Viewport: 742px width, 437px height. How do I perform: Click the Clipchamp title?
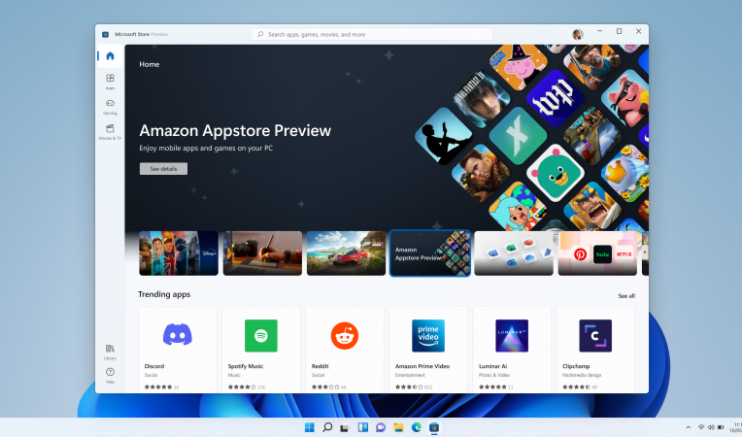click(x=576, y=366)
